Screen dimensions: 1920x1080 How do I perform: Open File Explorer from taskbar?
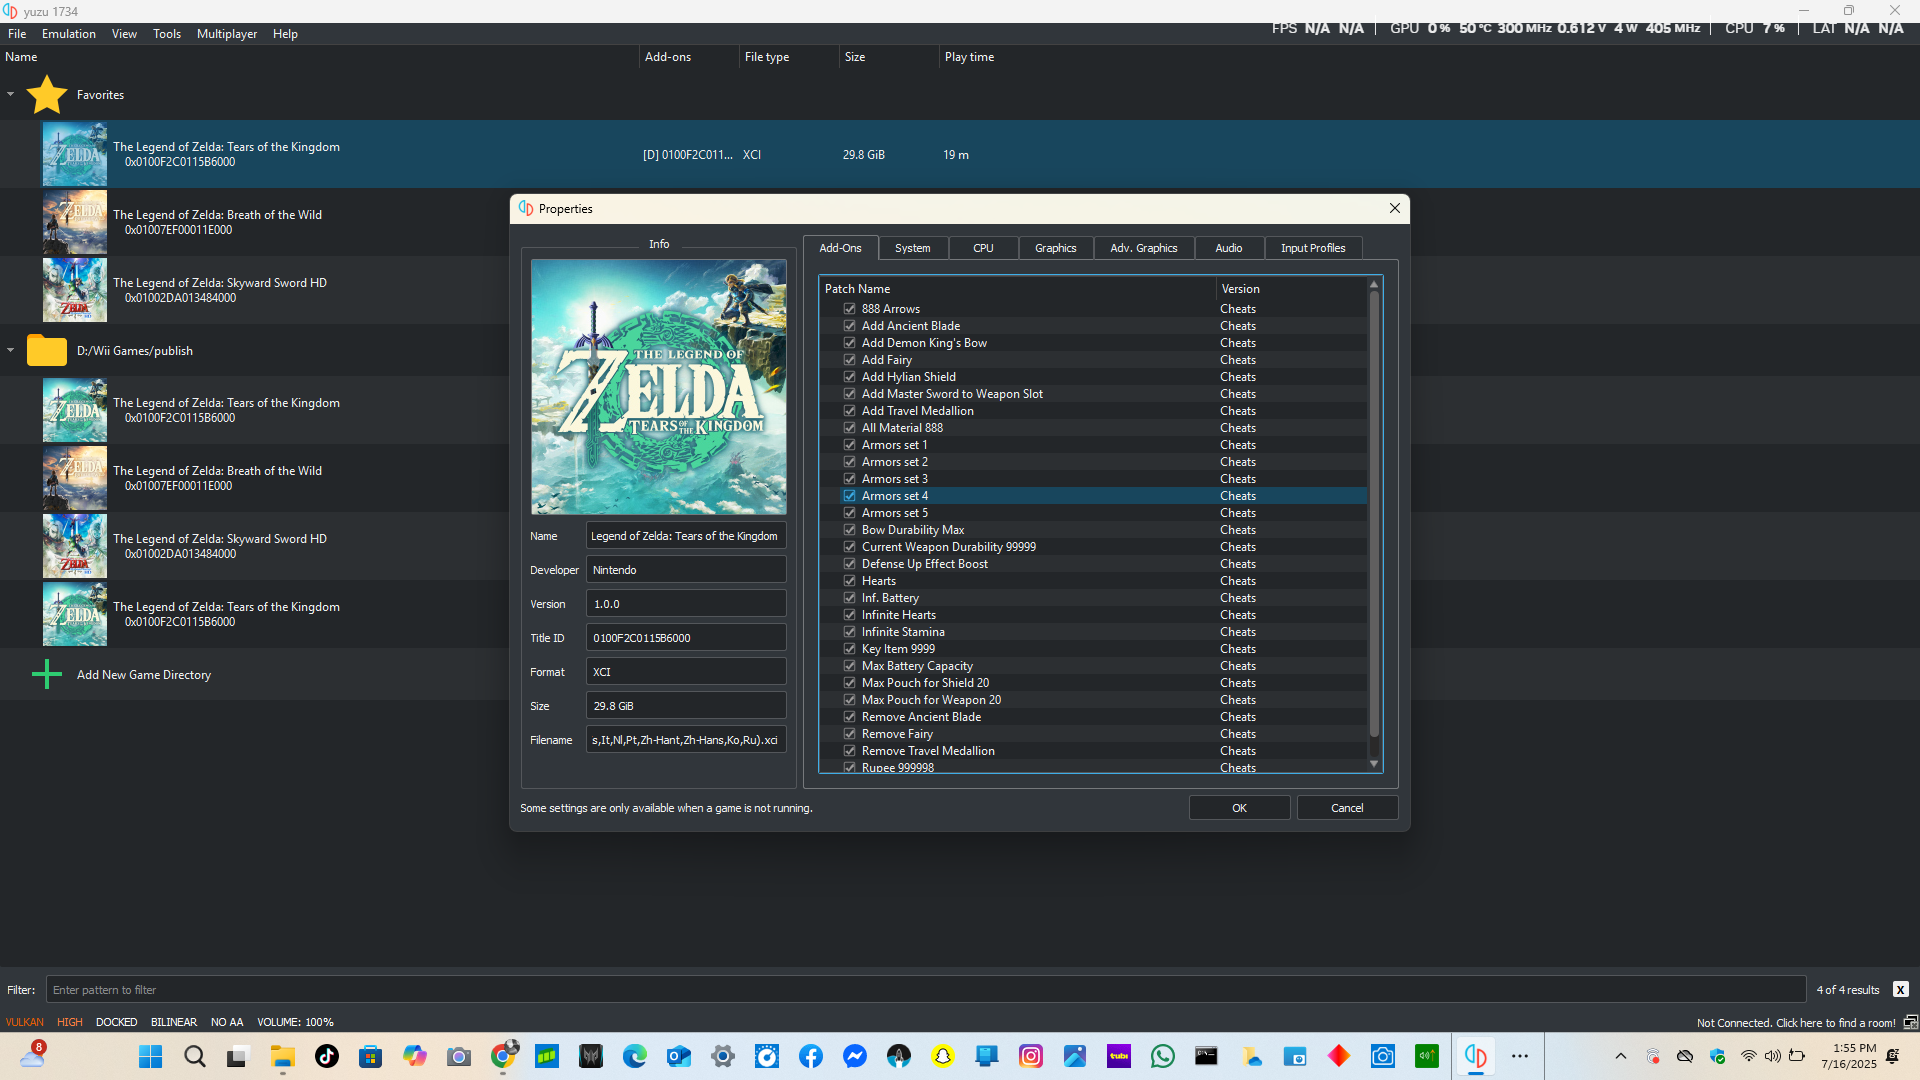[x=283, y=1057]
